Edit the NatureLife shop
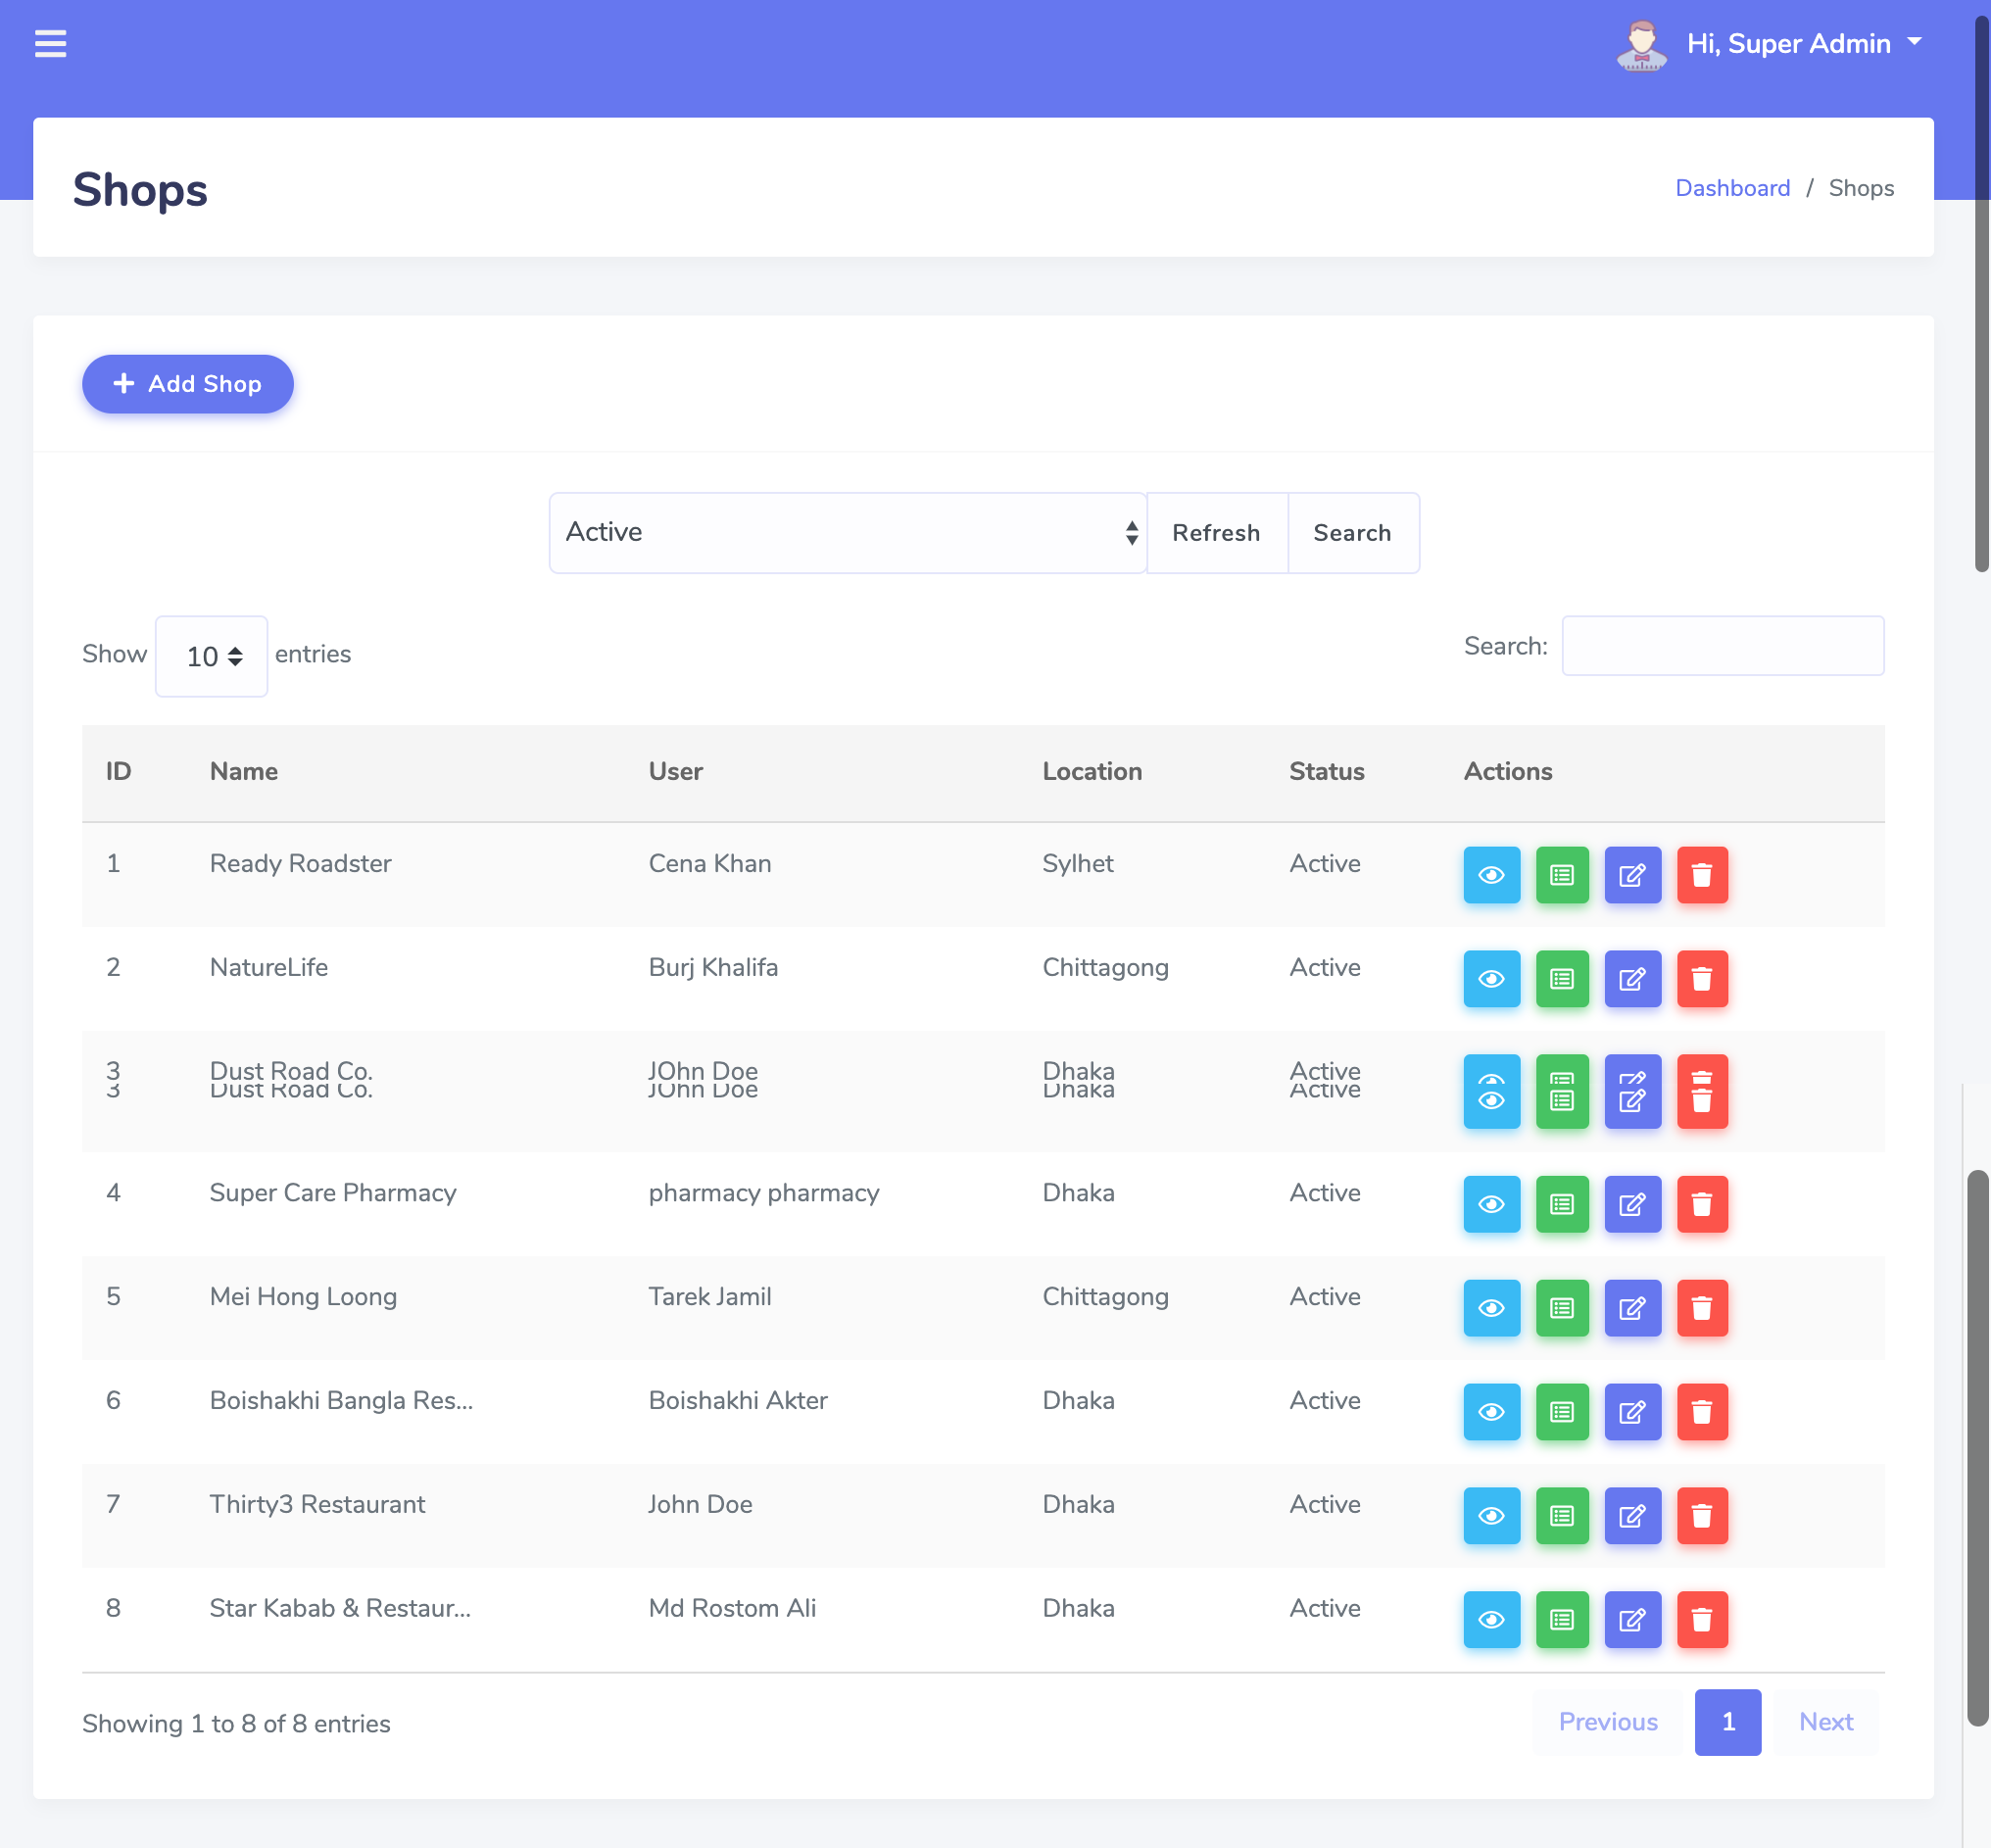Screen dimensions: 1991x1848 coord(1632,979)
